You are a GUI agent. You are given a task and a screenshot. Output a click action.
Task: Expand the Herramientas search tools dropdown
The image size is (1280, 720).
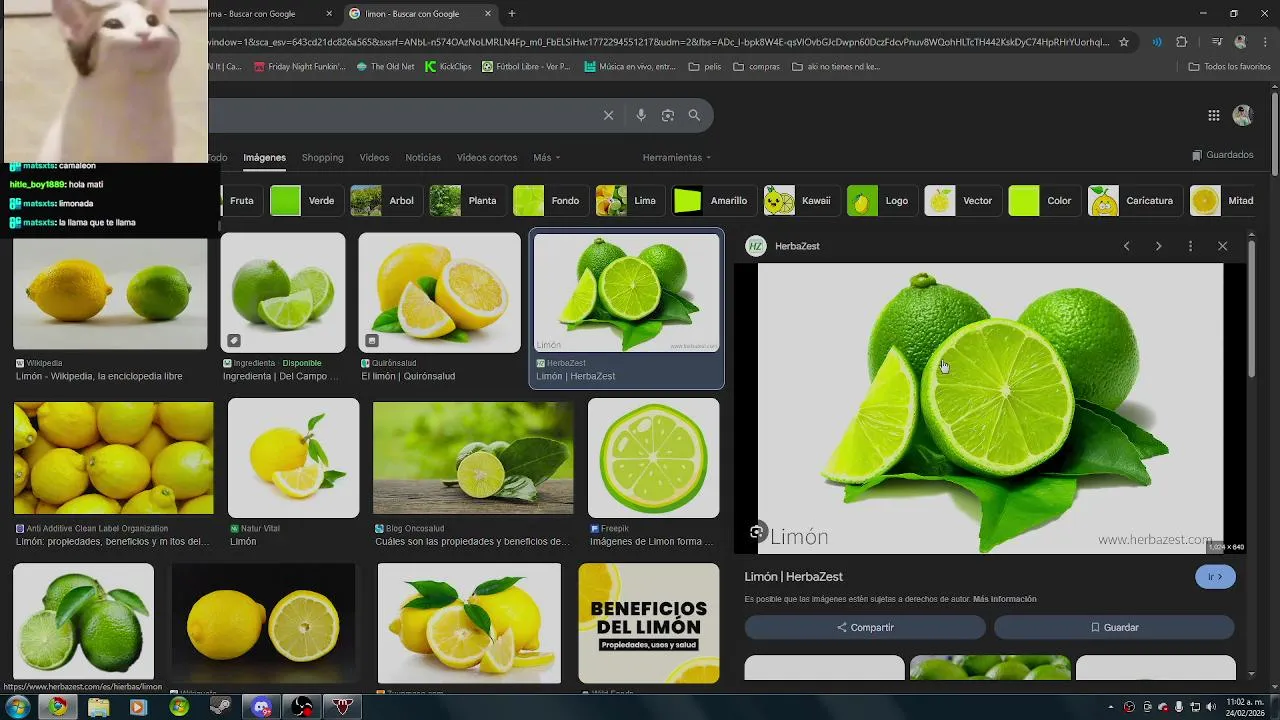tap(677, 158)
